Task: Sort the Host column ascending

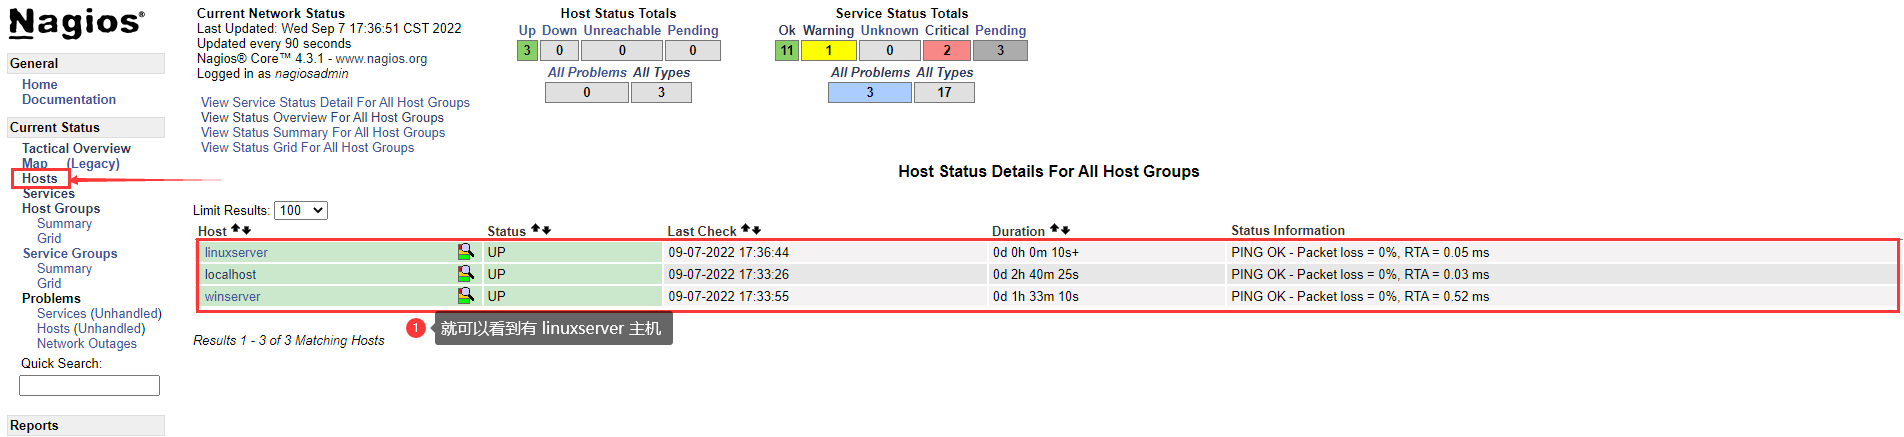Action: click(x=236, y=230)
